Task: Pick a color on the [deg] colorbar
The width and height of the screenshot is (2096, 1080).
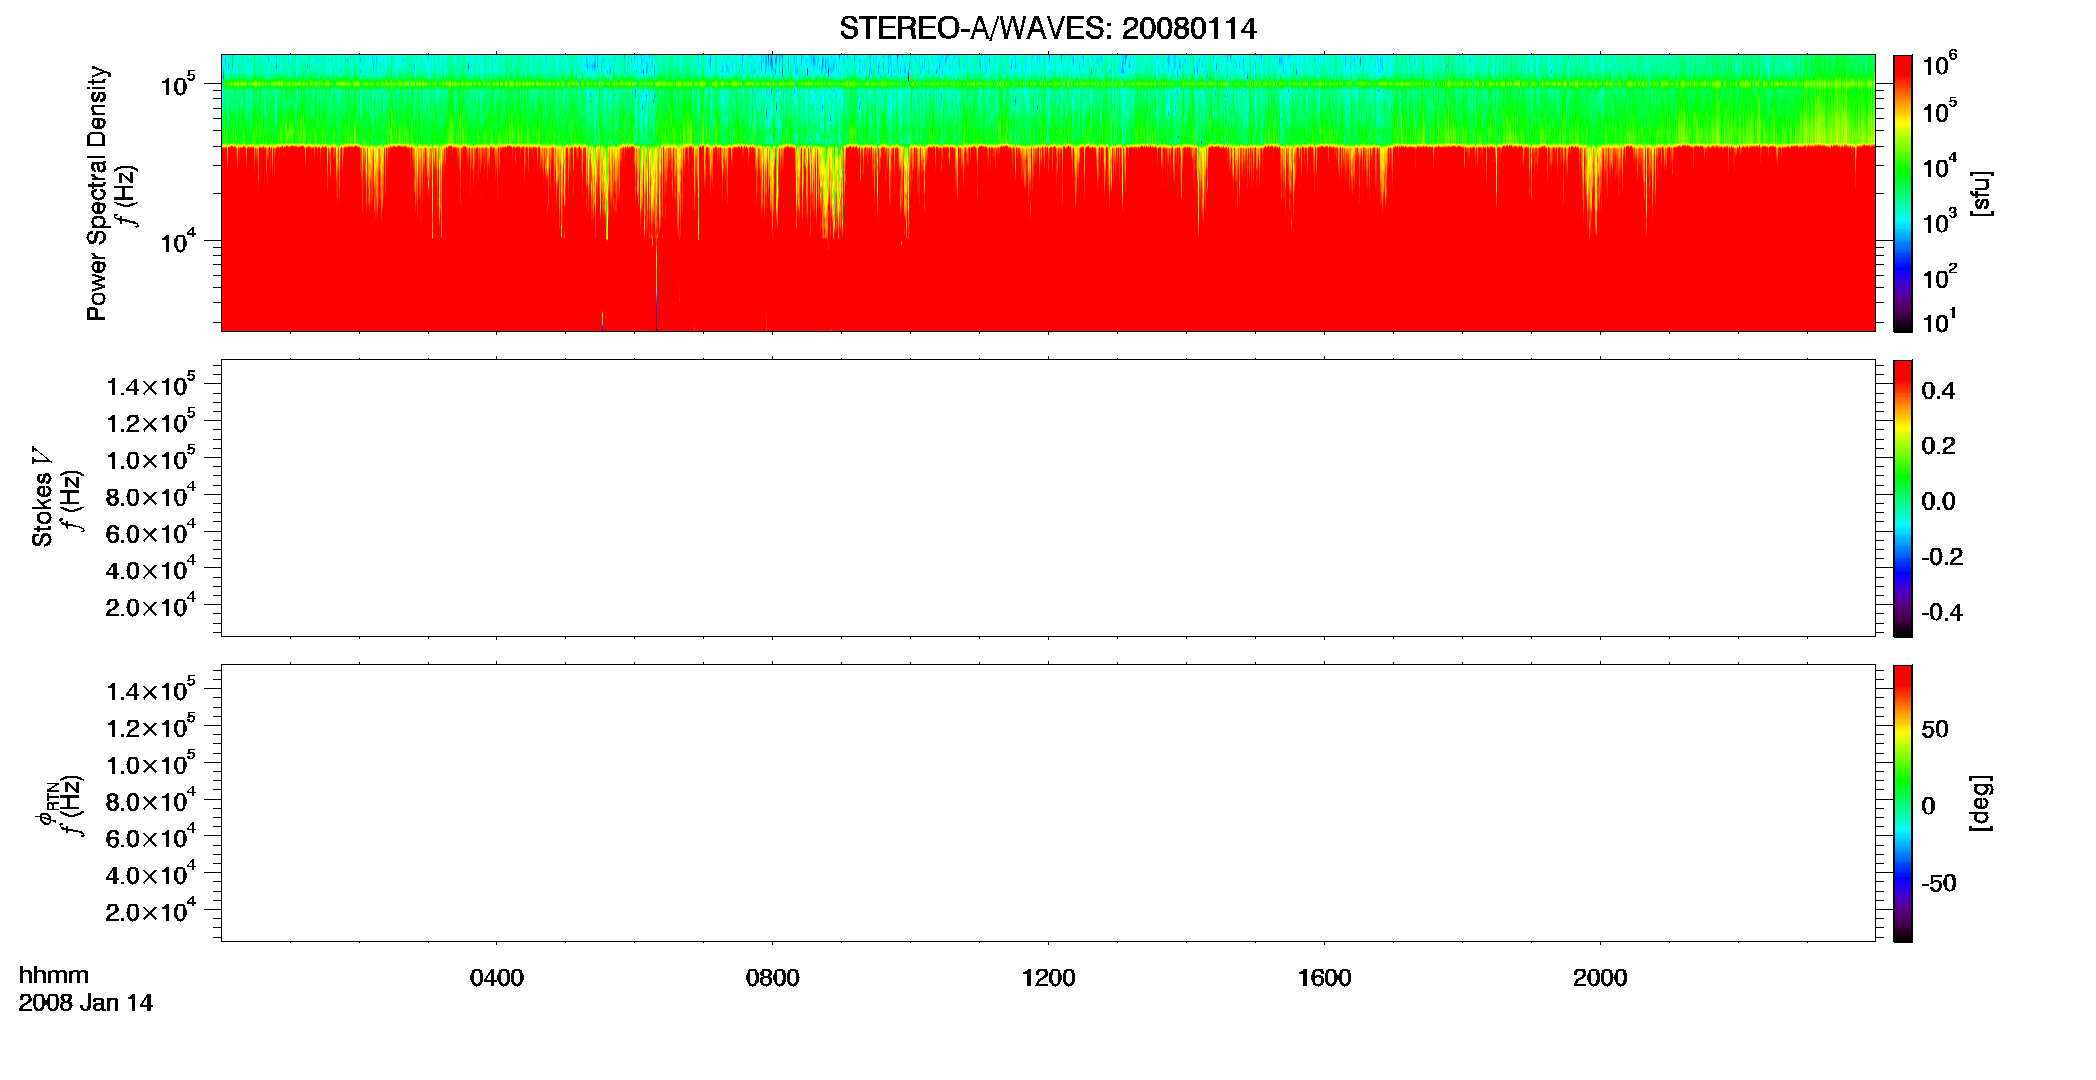Action: (1903, 803)
